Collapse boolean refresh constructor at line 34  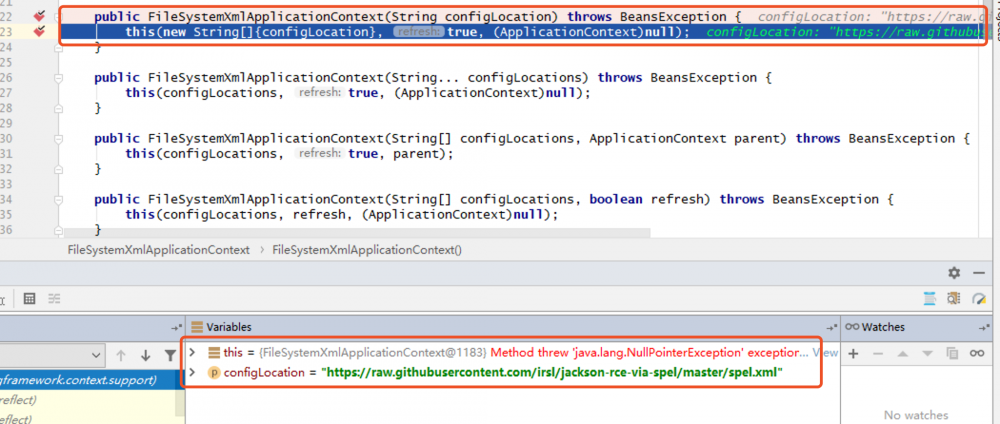pyautogui.click(x=59, y=199)
